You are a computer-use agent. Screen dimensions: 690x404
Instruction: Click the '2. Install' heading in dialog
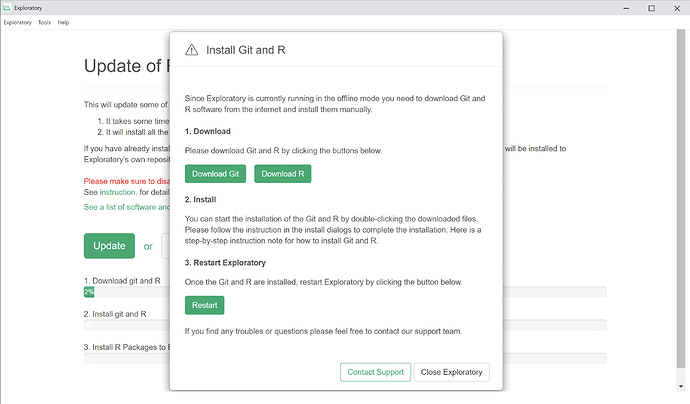point(200,199)
